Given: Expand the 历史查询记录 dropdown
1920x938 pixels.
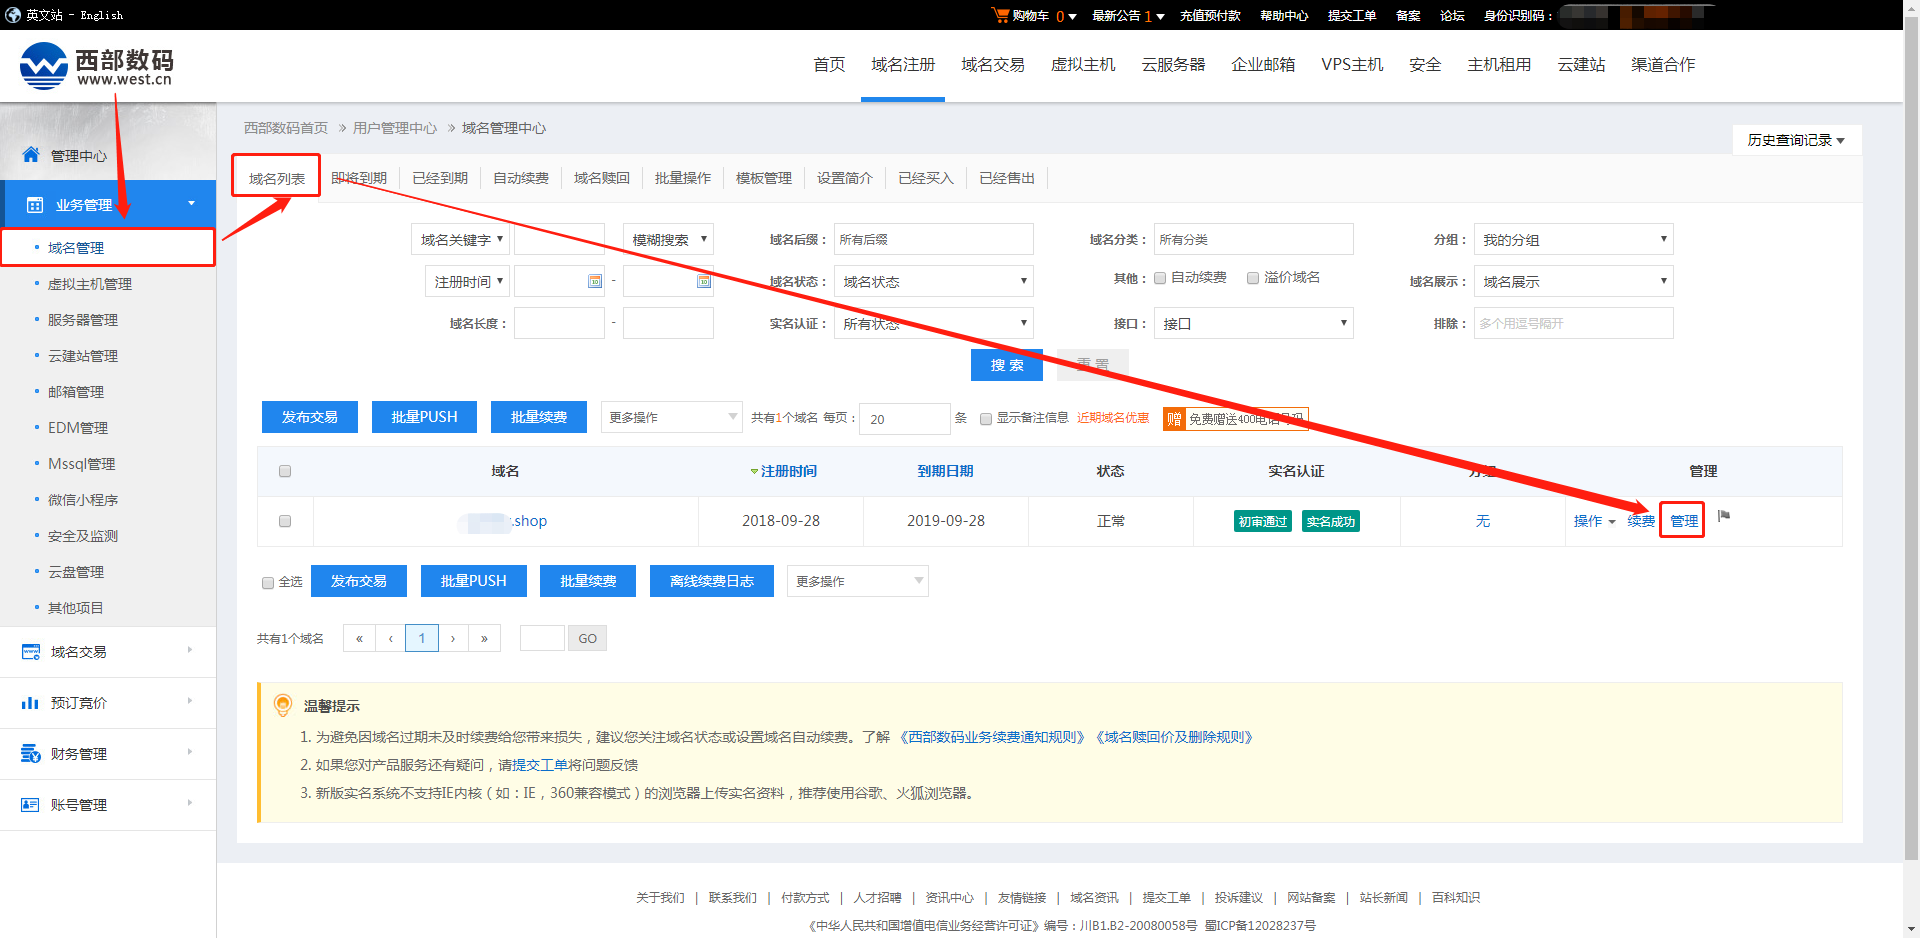Looking at the screenshot, I should tap(1795, 140).
